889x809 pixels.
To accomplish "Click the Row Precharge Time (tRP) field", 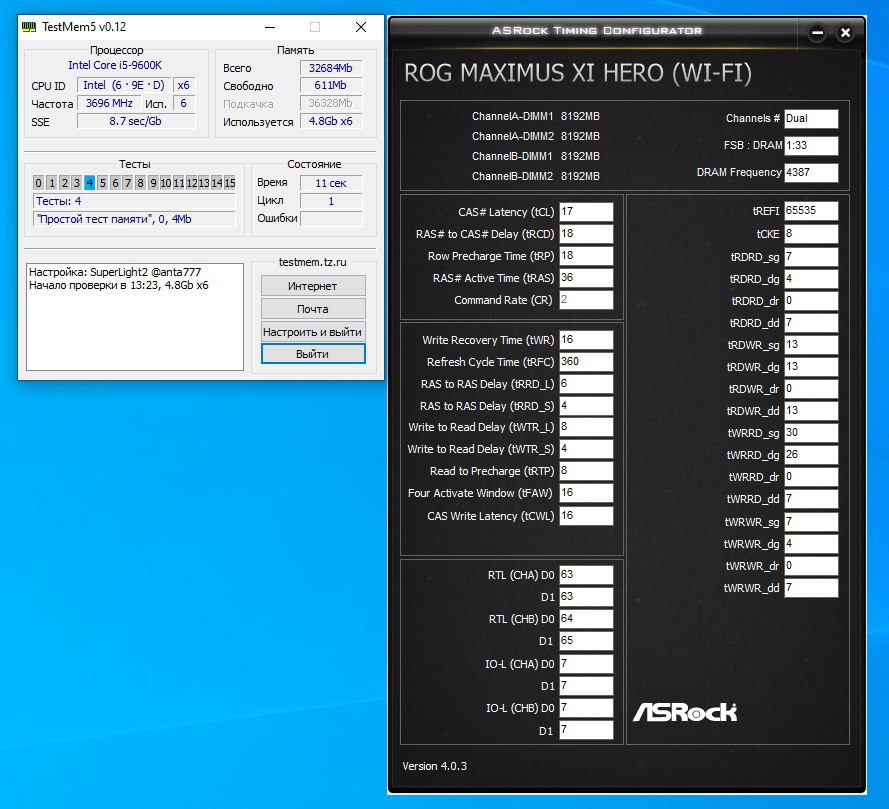I will [586, 256].
